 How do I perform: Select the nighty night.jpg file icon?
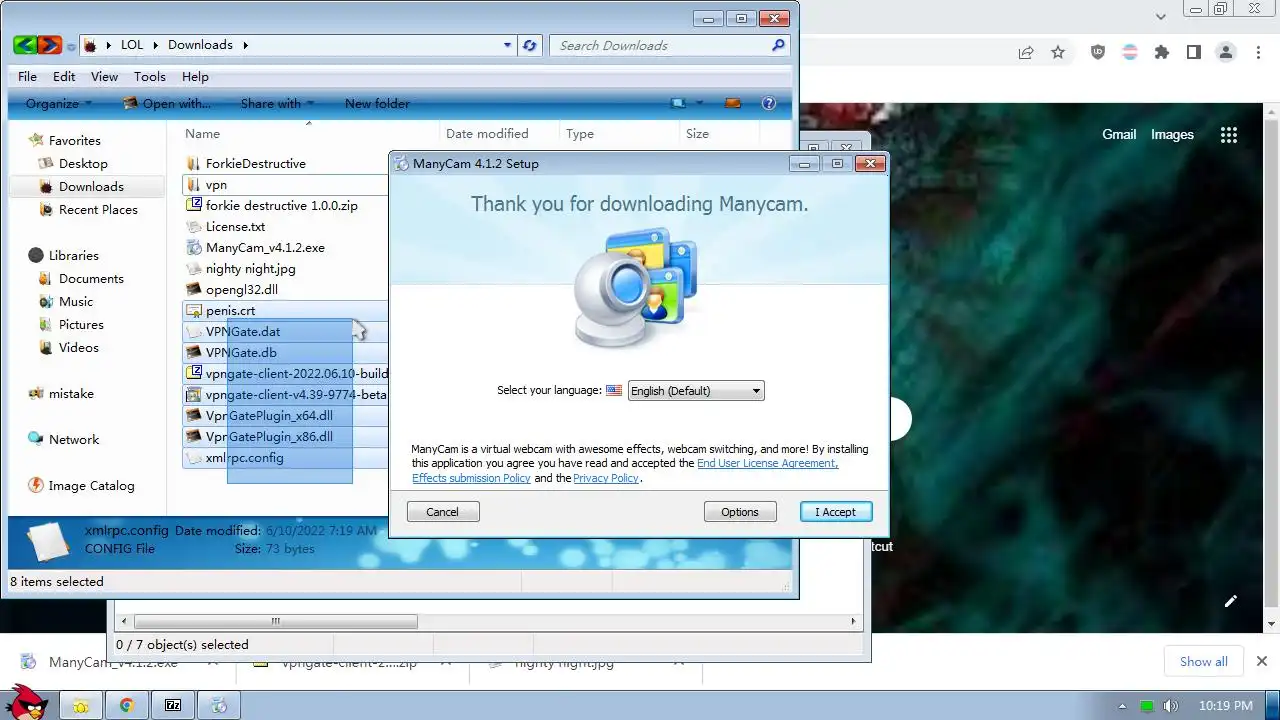pyautogui.click(x=194, y=268)
